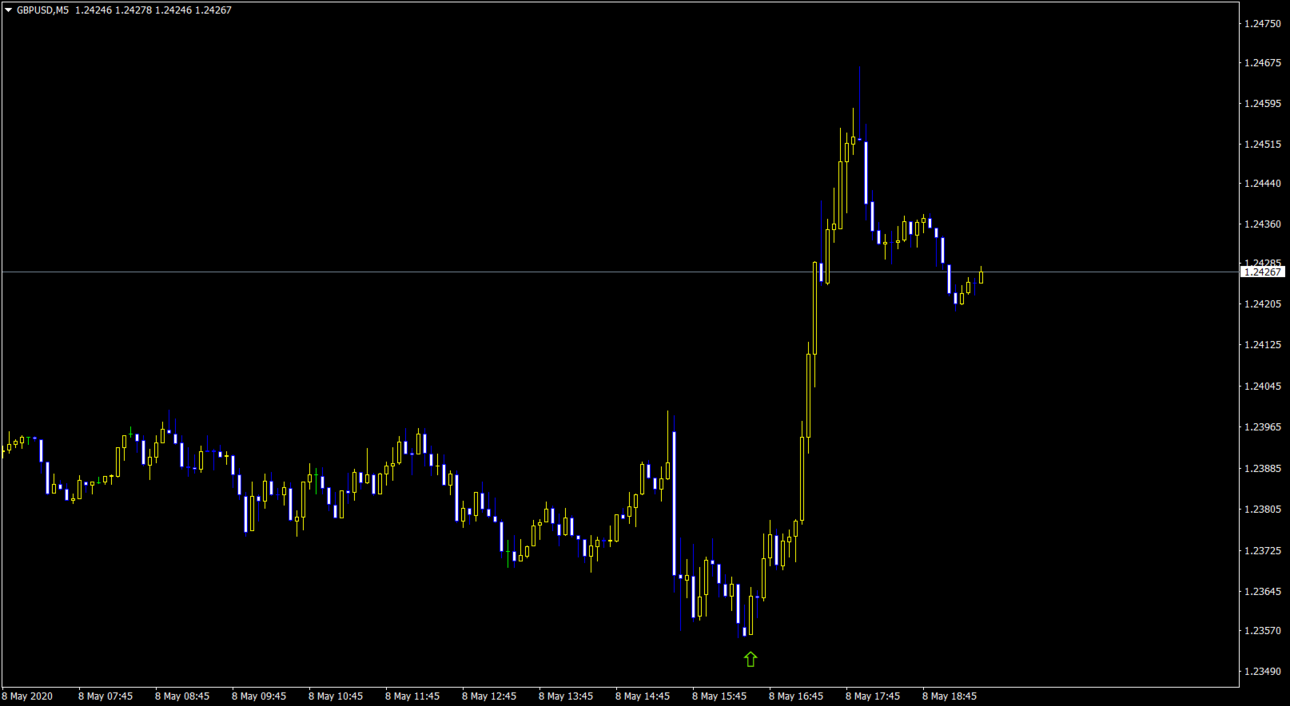This screenshot has height=706, width=1290.
Task: Click price axis label 1.23885
Action: (1261, 468)
